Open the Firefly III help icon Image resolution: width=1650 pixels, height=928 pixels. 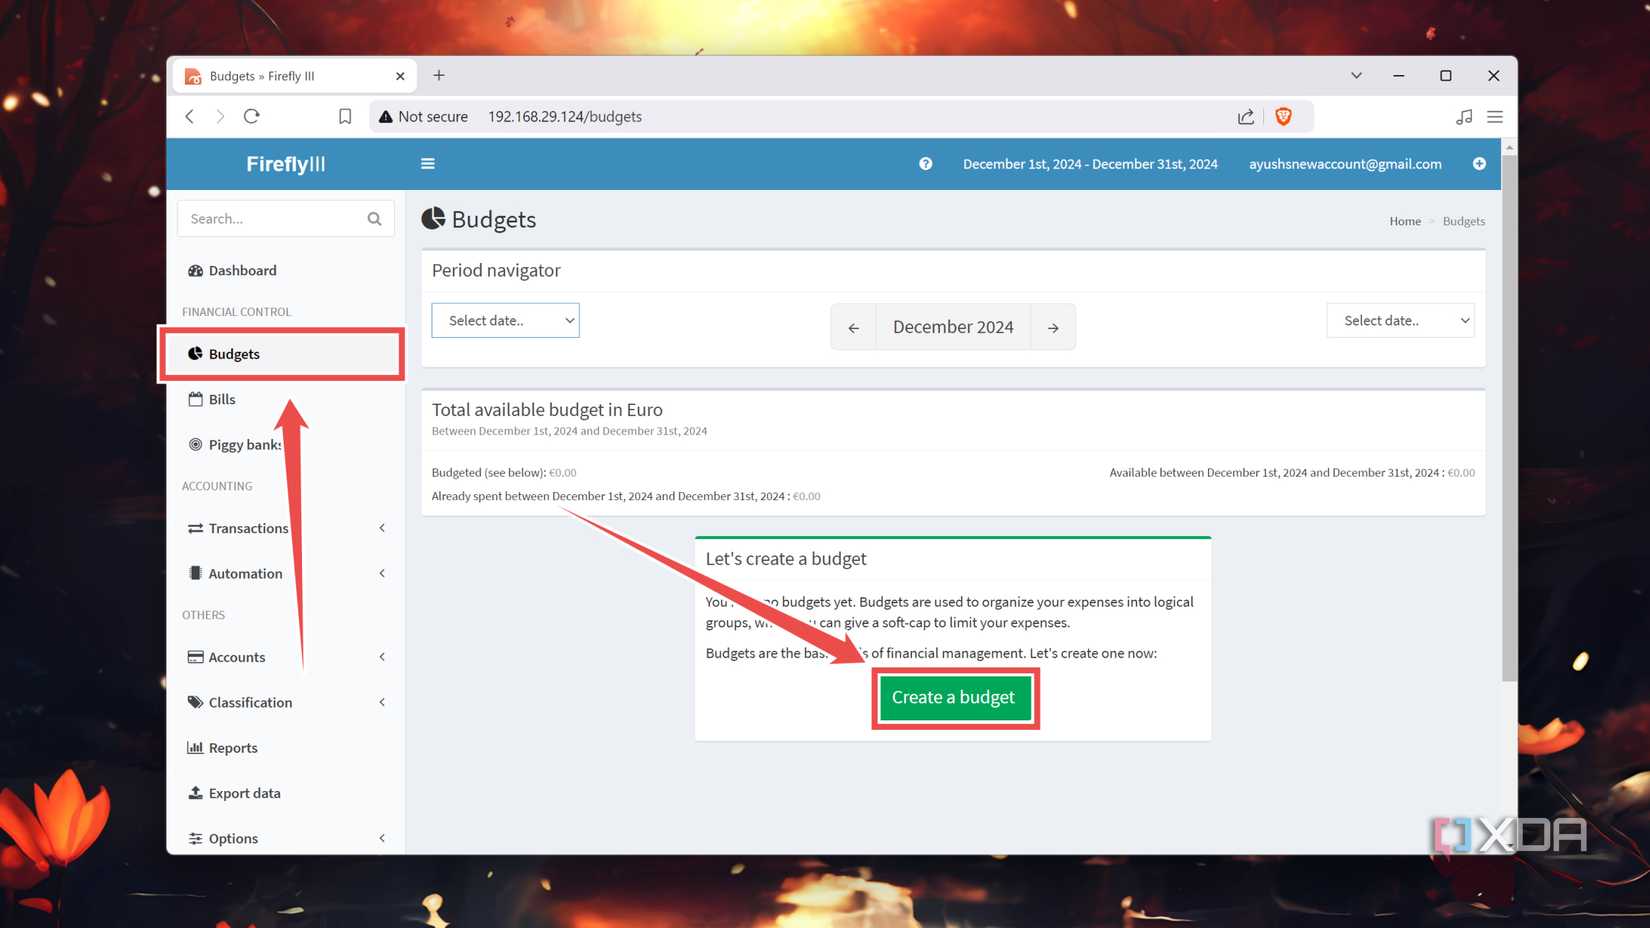(925, 164)
